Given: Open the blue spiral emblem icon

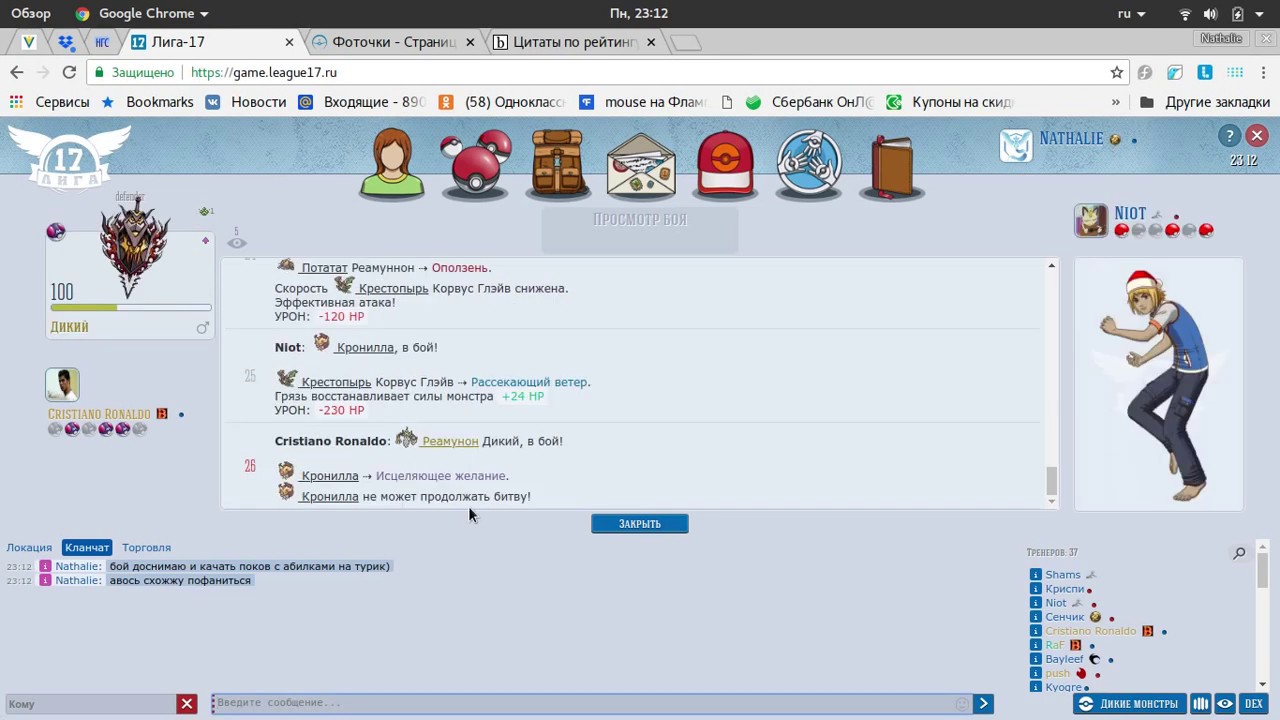Looking at the screenshot, I should click(809, 163).
